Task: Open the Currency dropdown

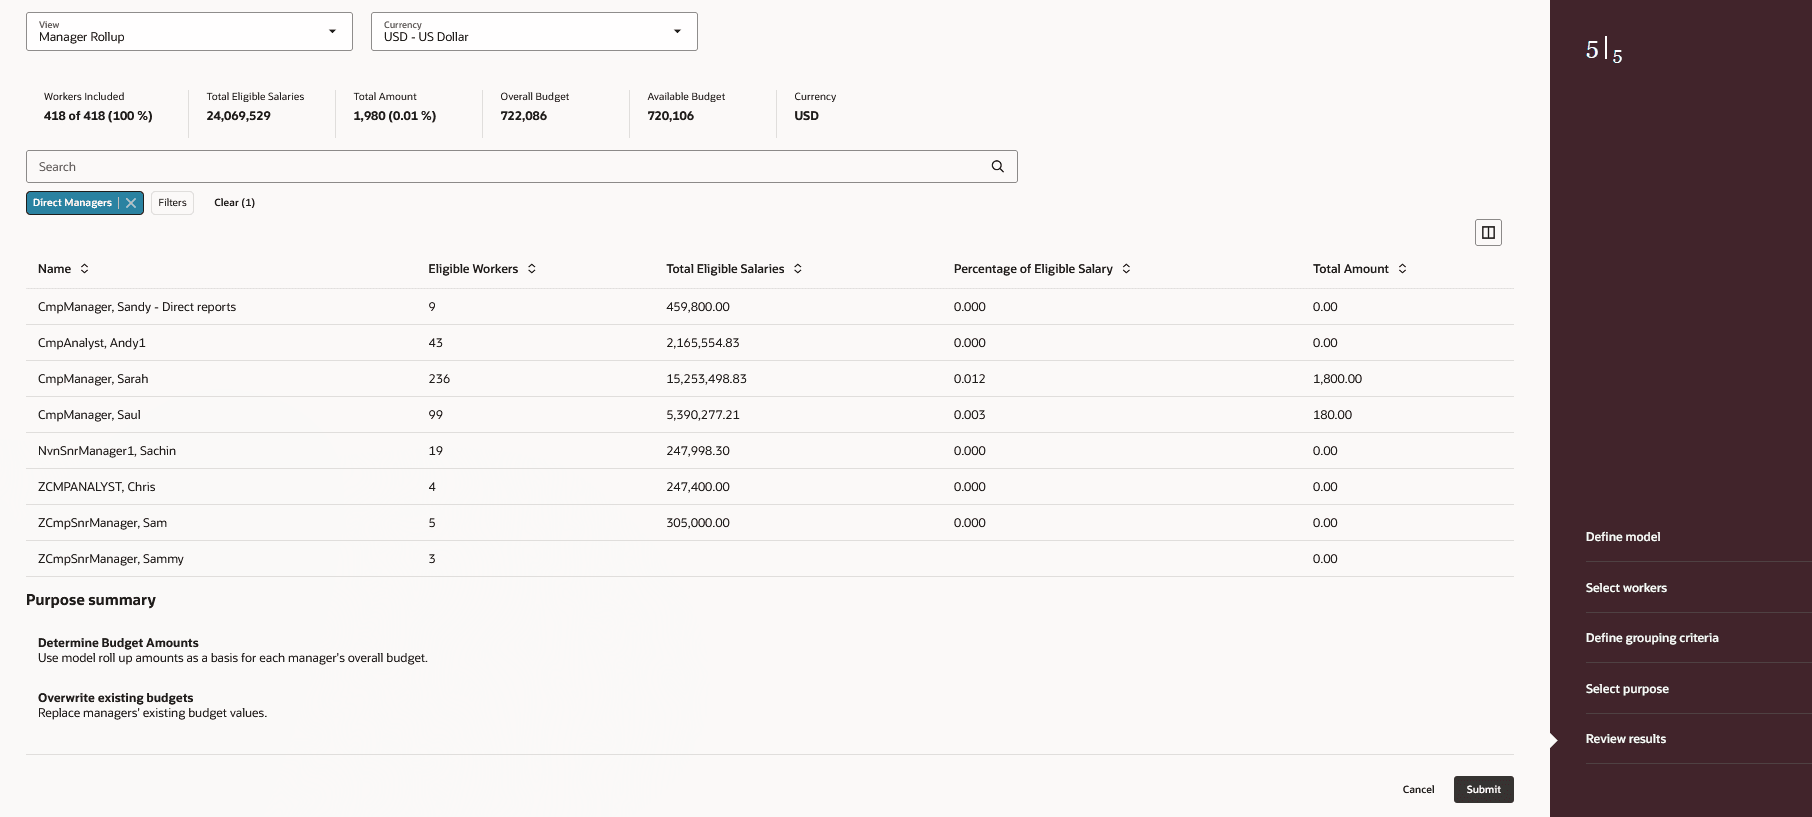Action: coord(534,32)
